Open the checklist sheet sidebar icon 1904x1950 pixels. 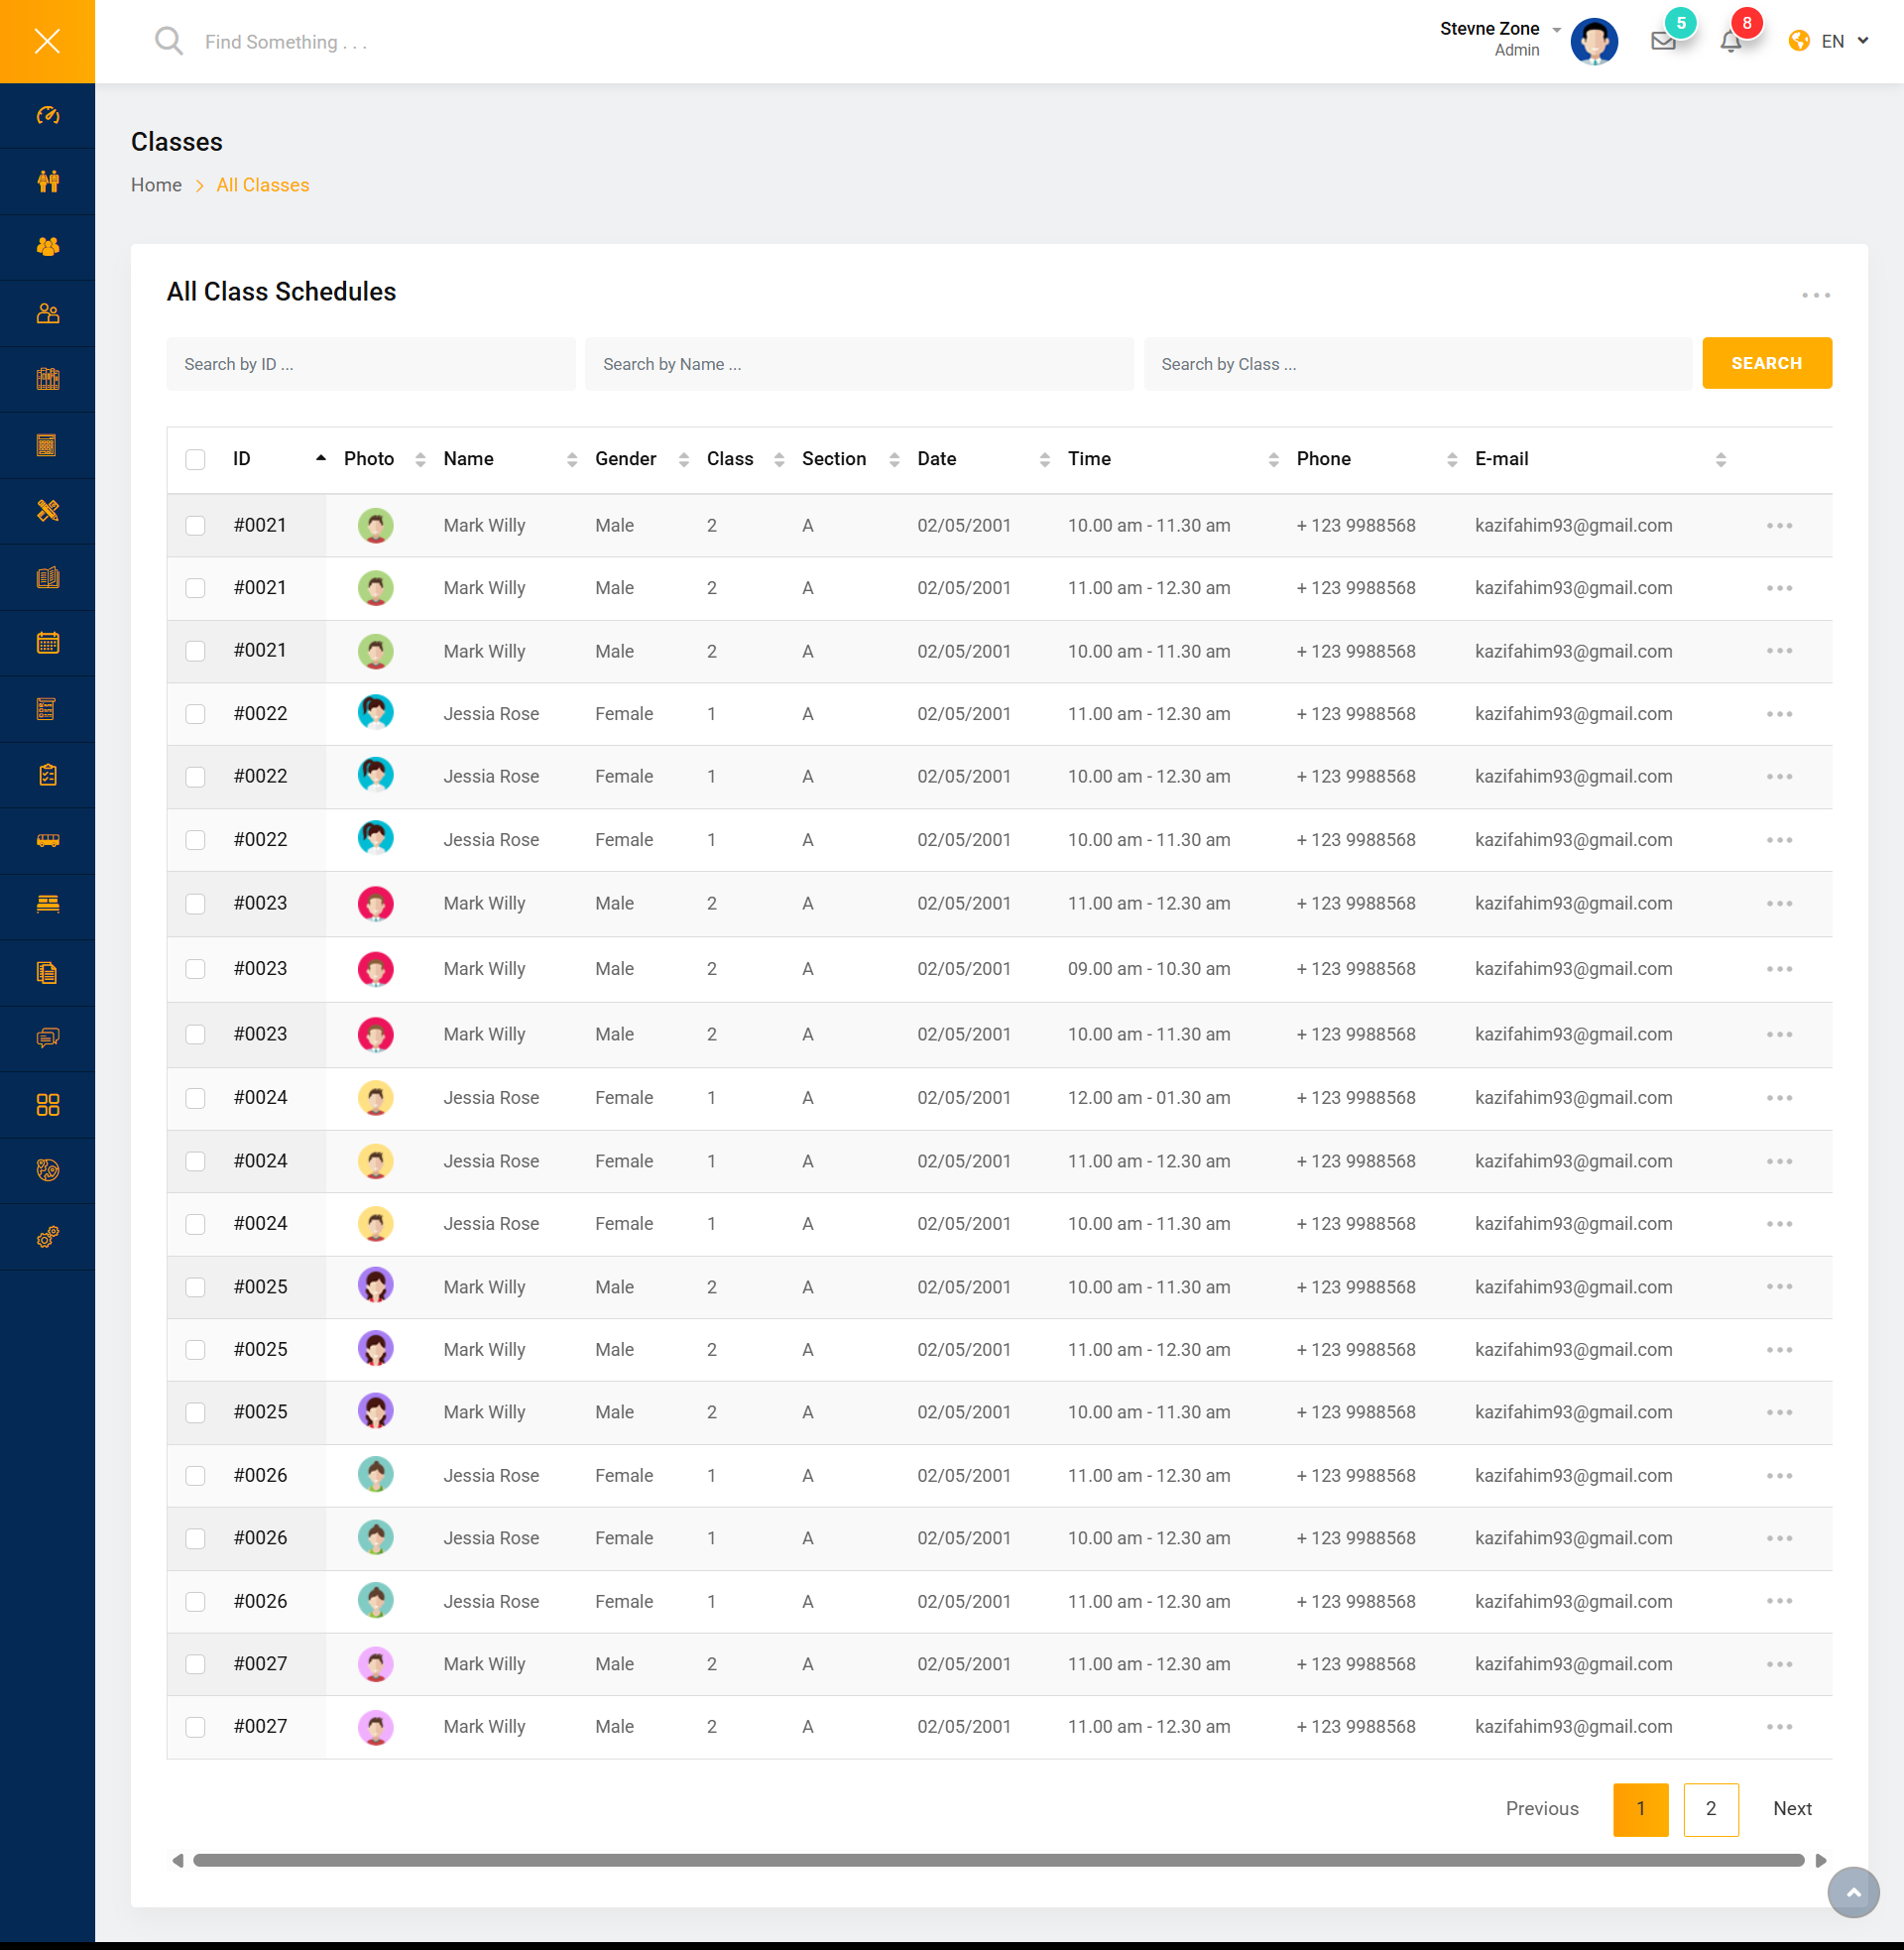point(47,709)
